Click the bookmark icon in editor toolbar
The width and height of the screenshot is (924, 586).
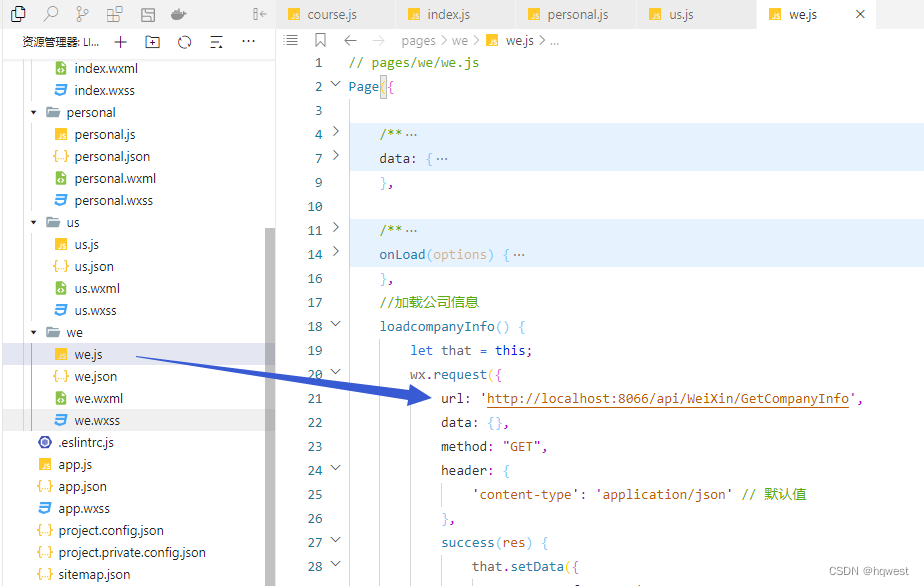point(320,40)
